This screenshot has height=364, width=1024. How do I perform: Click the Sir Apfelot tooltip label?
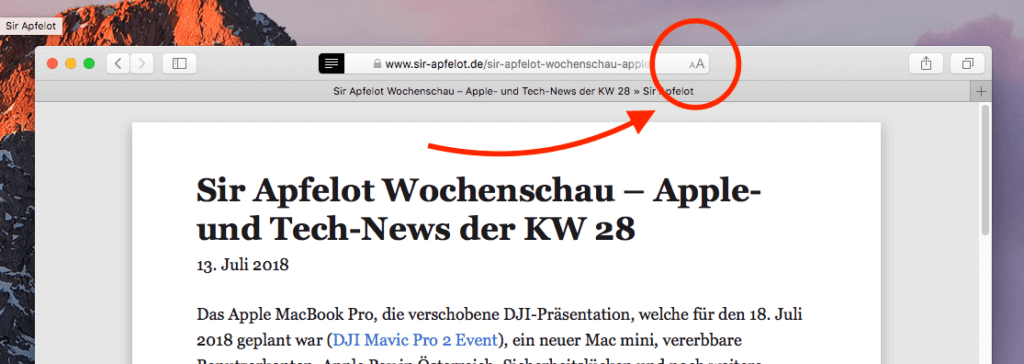(x=31, y=27)
